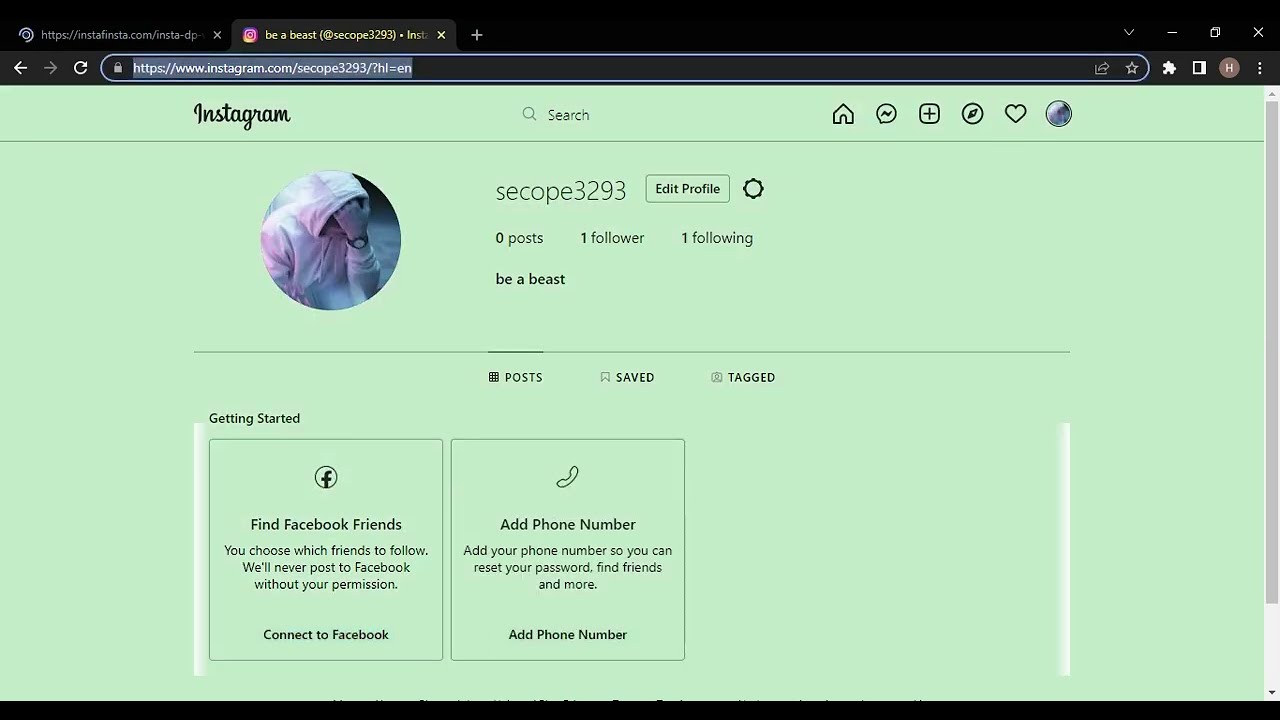View the 1 follower list
The height and width of the screenshot is (720, 1280).
point(612,238)
